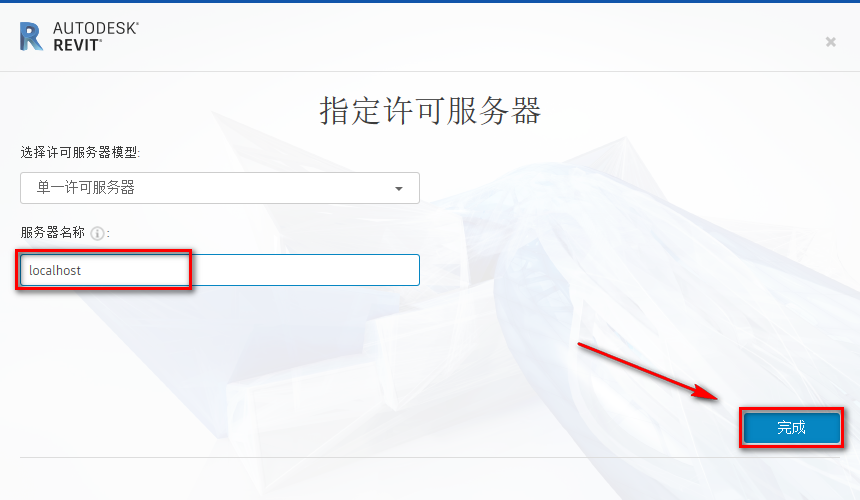Click the localhost text in the server field

(x=55, y=270)
